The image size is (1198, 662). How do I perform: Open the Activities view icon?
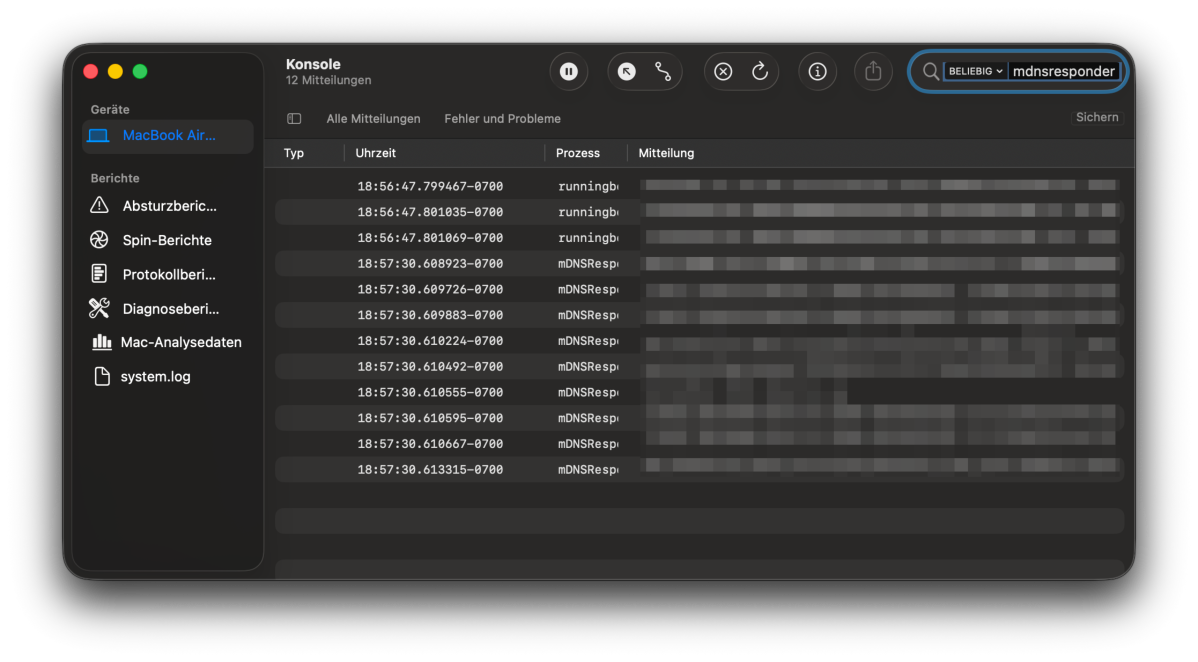pyautogui.click(x=663, y=71)
